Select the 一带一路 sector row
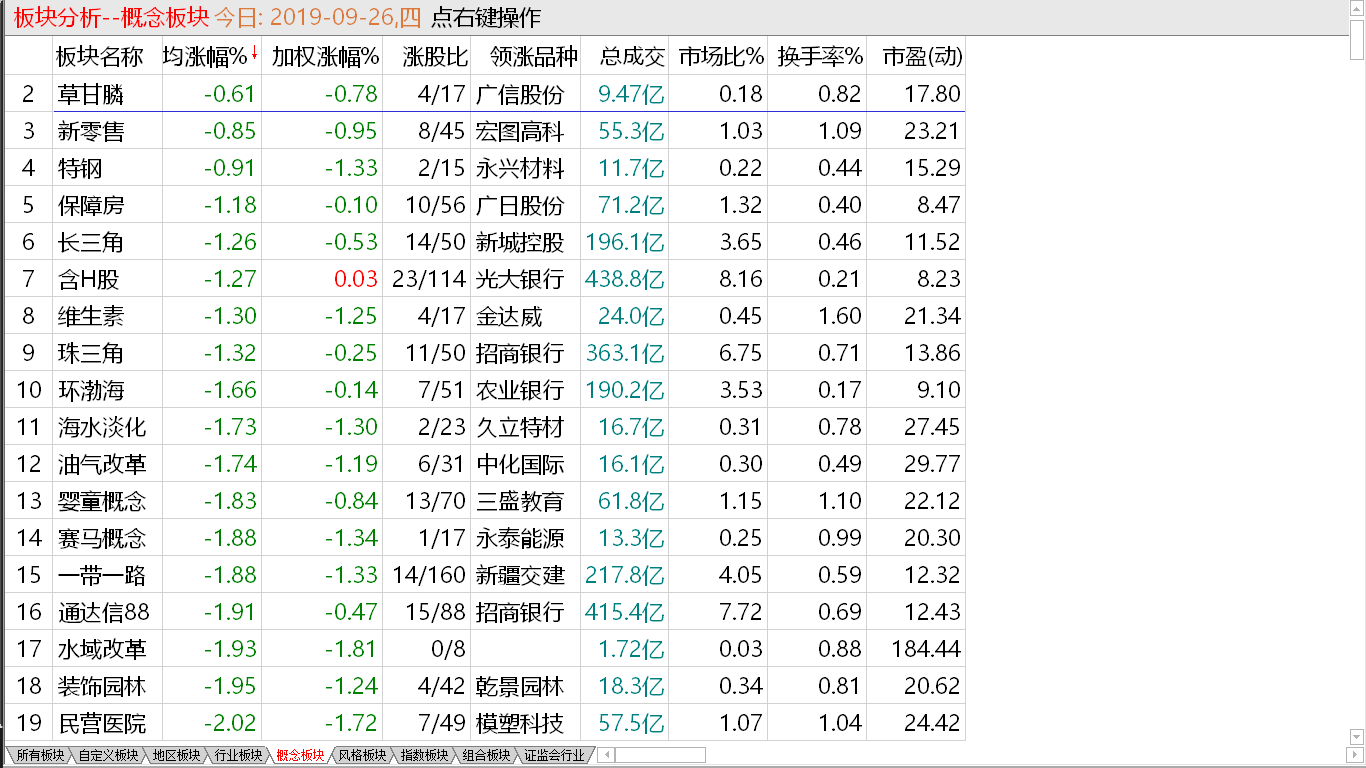Screen dimensions: 1366x768 click(x=485, y=575)
